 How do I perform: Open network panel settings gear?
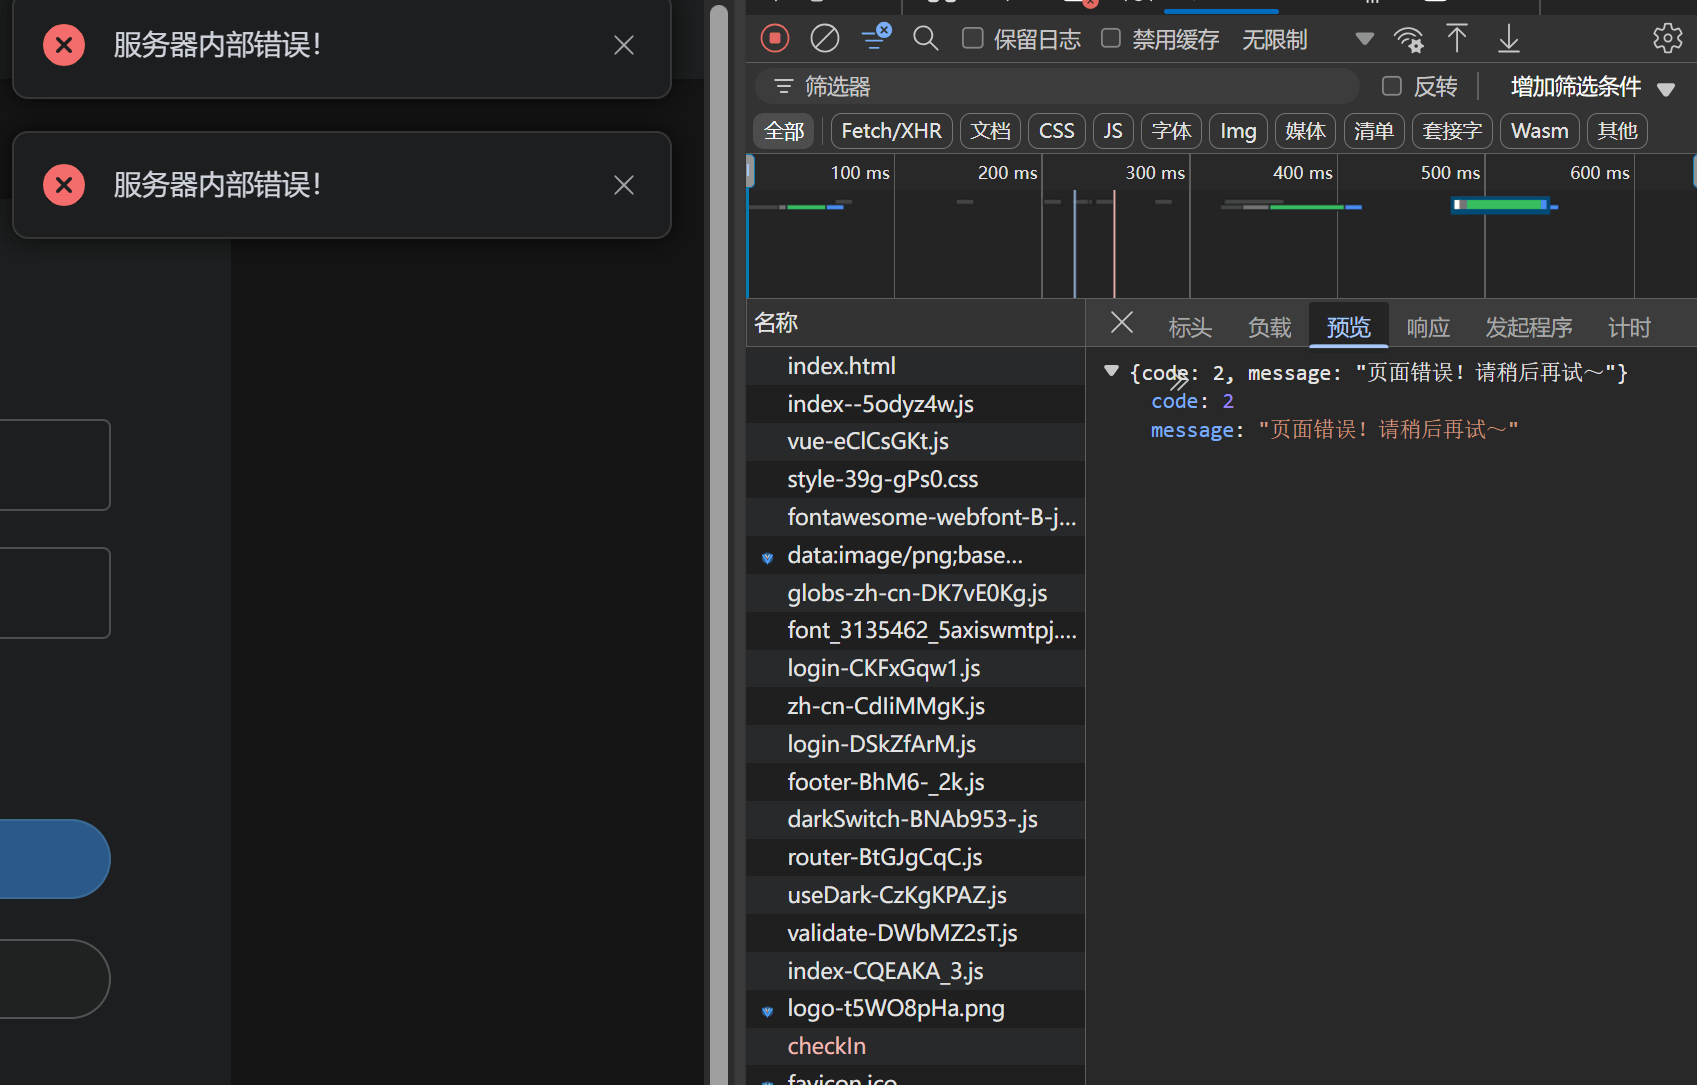[1667, 39]
